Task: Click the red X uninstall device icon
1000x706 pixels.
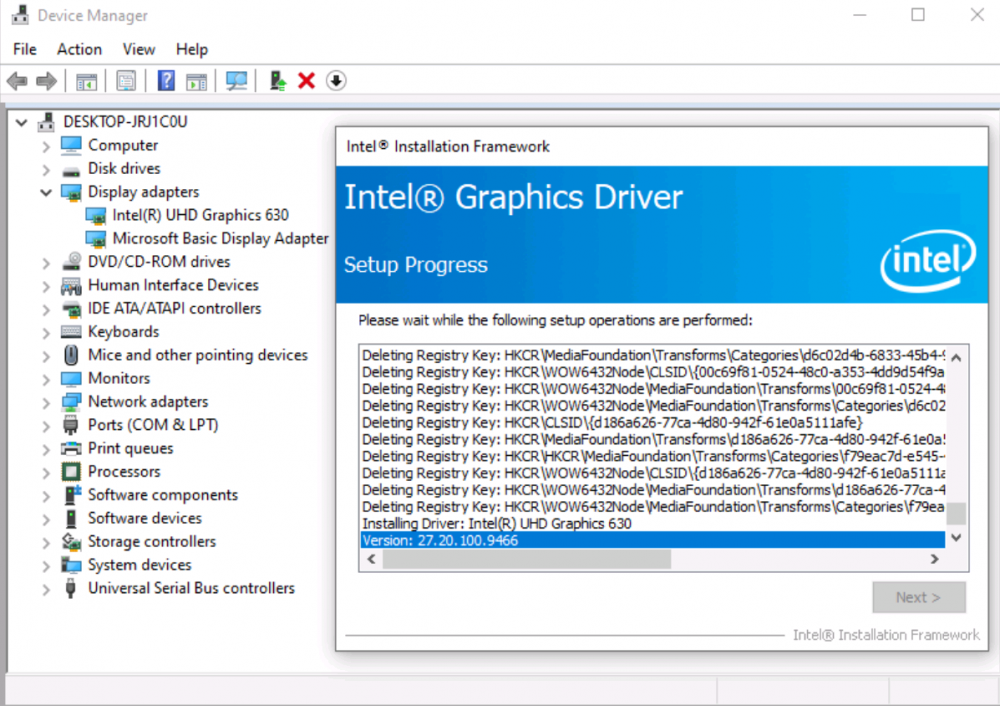Action: pyautogui.click(x=307, y=81)
